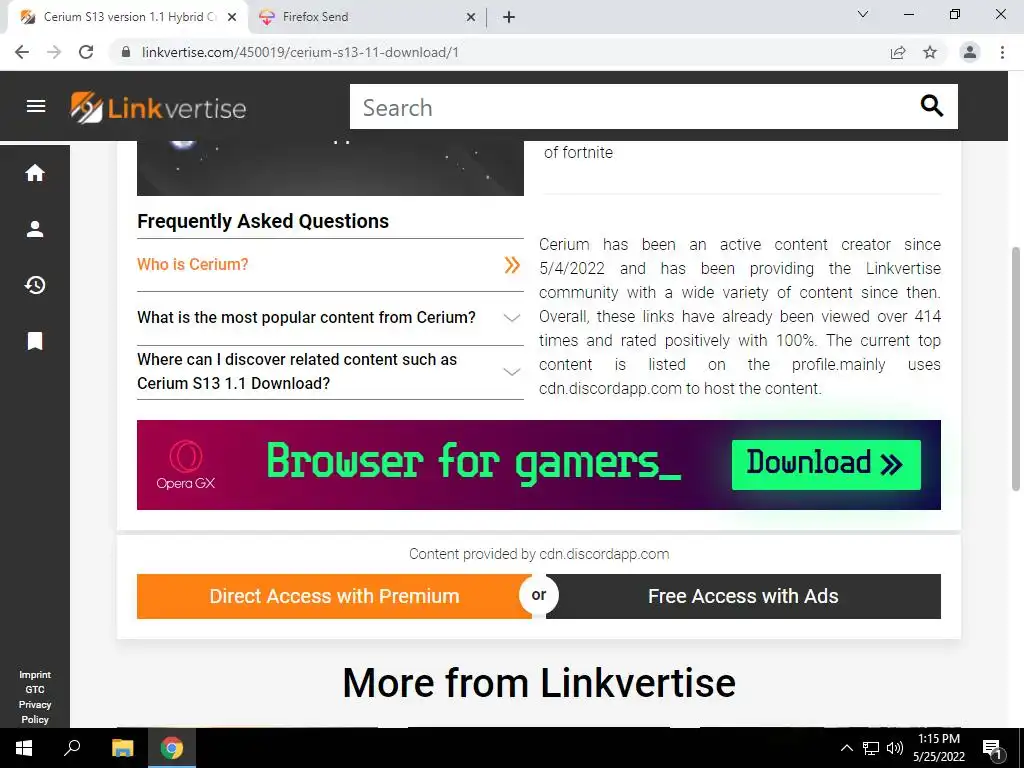
Task: Open File Explorer from taskbar
Action: point(122,748)
